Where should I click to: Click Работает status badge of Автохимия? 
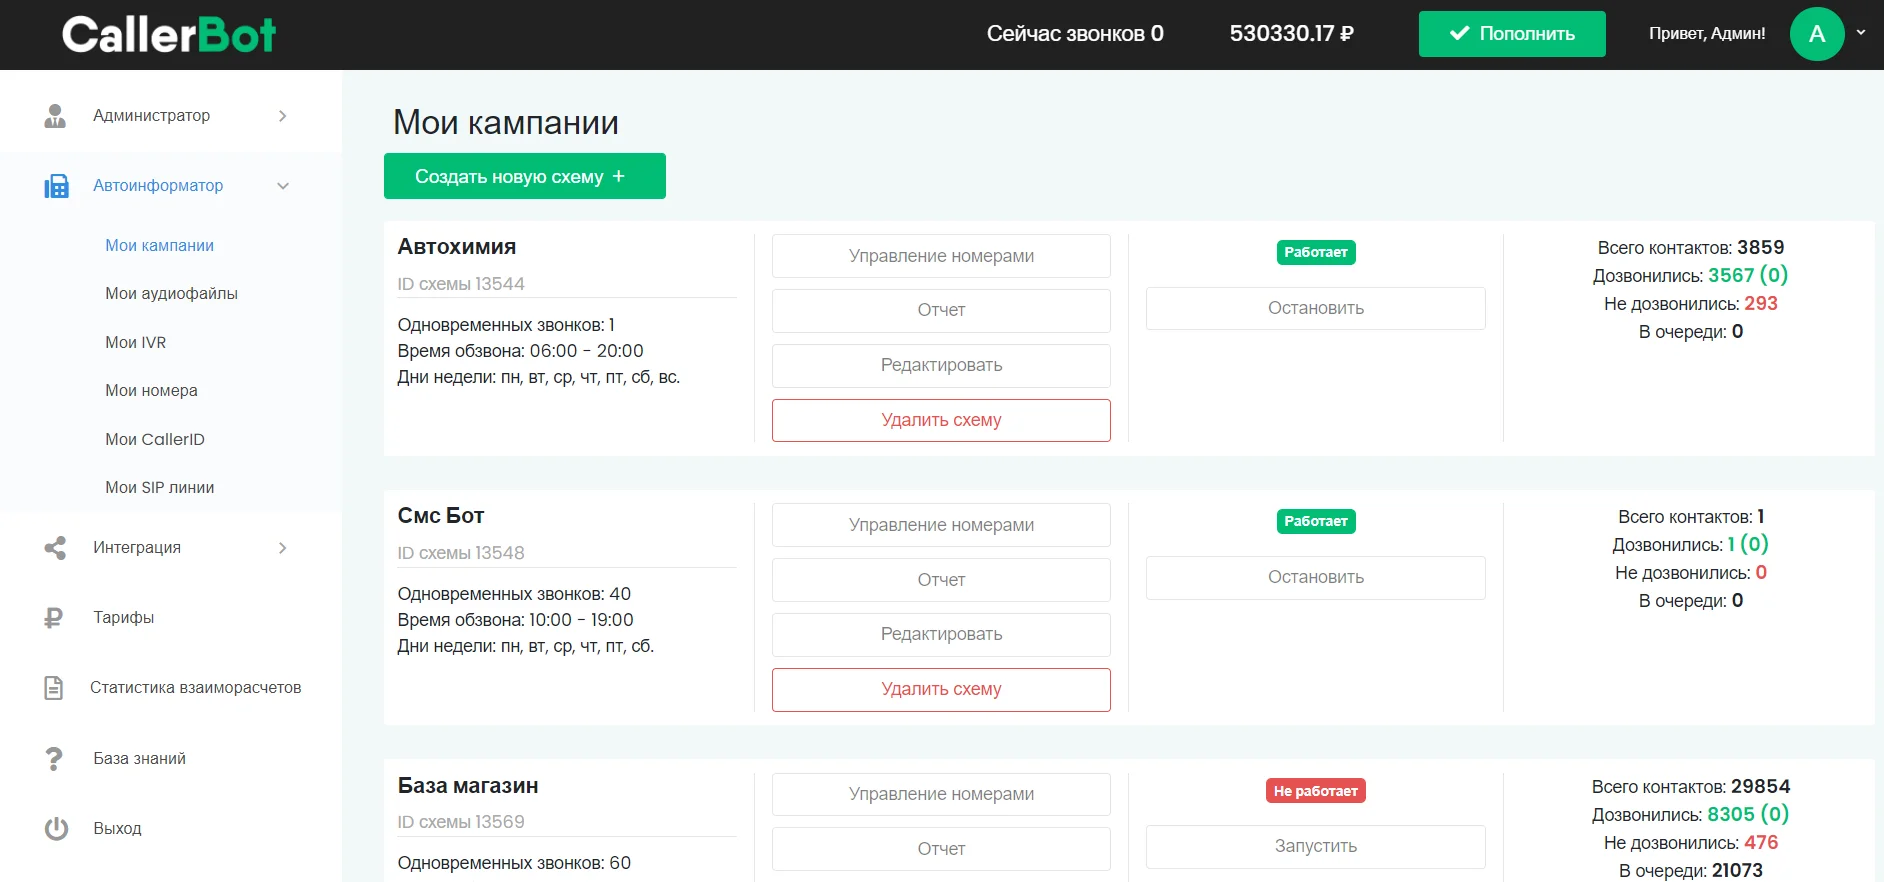tap(1316, 252)
